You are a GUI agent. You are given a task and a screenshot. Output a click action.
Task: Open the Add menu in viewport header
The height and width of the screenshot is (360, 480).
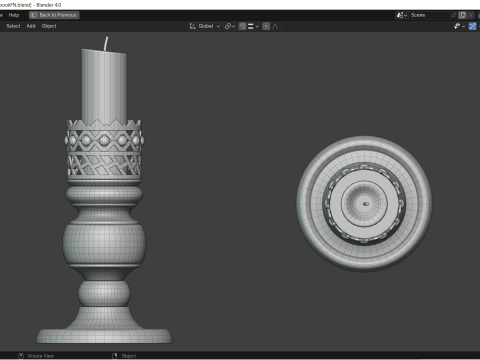point(31,26)
